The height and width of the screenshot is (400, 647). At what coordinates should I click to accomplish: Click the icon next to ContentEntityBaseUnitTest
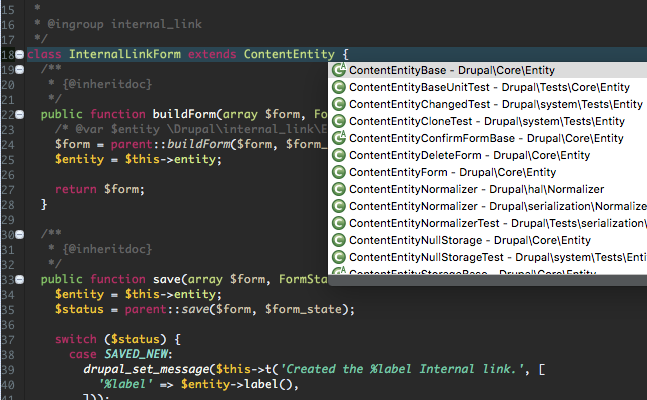339,87
